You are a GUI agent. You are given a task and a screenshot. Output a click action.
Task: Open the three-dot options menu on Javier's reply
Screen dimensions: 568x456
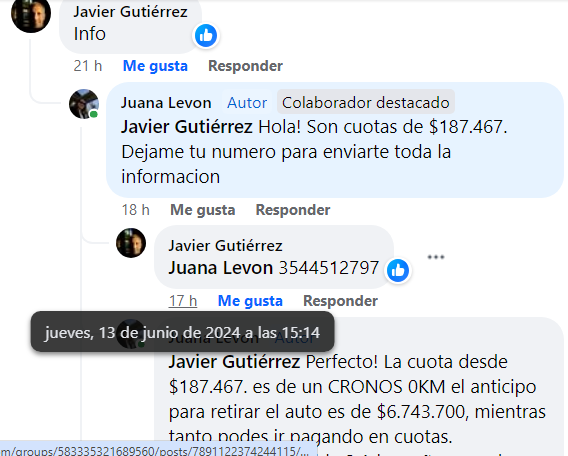click(x=436, y=257)
